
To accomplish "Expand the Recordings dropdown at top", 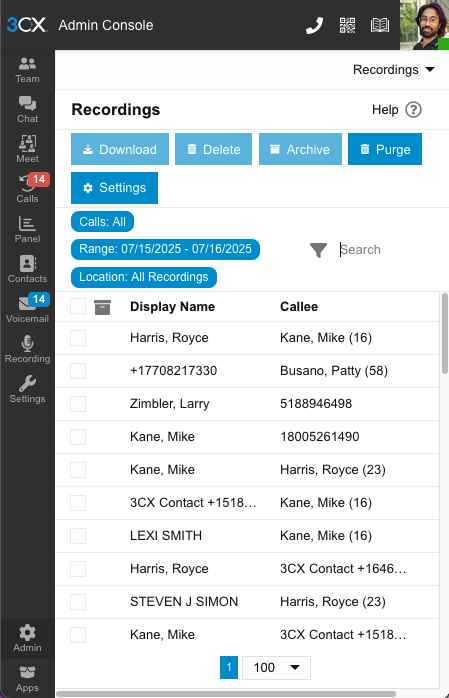I will pos(393,70).
